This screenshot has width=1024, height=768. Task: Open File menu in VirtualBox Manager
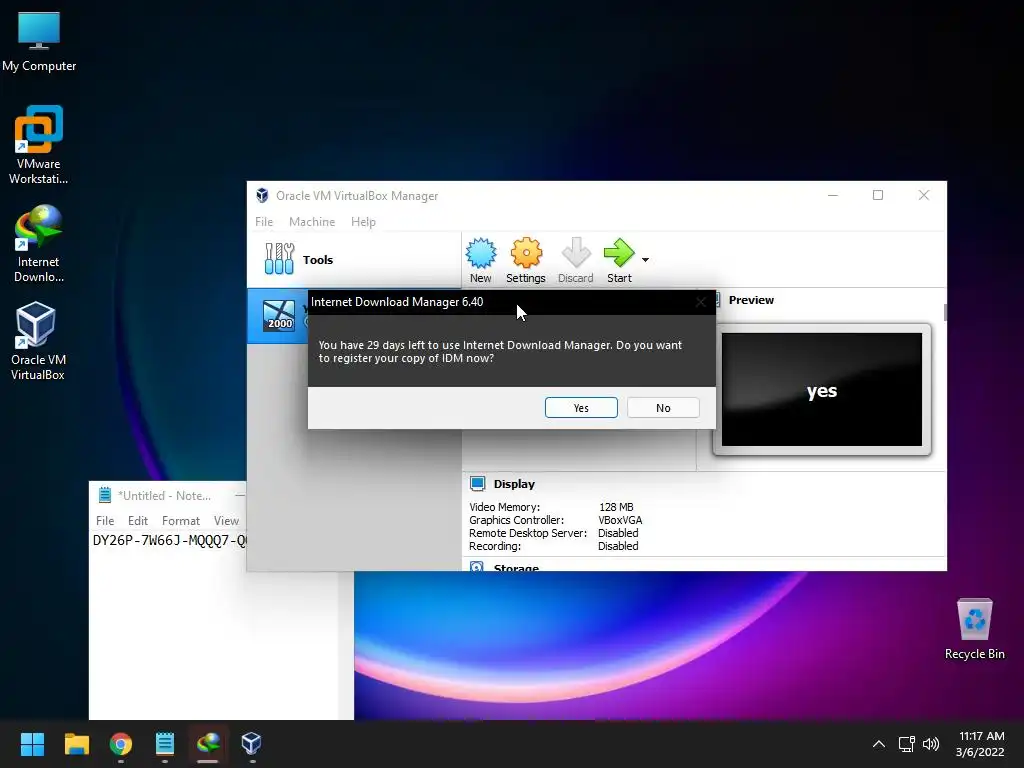pyautogui.click(x=264, y=222)
